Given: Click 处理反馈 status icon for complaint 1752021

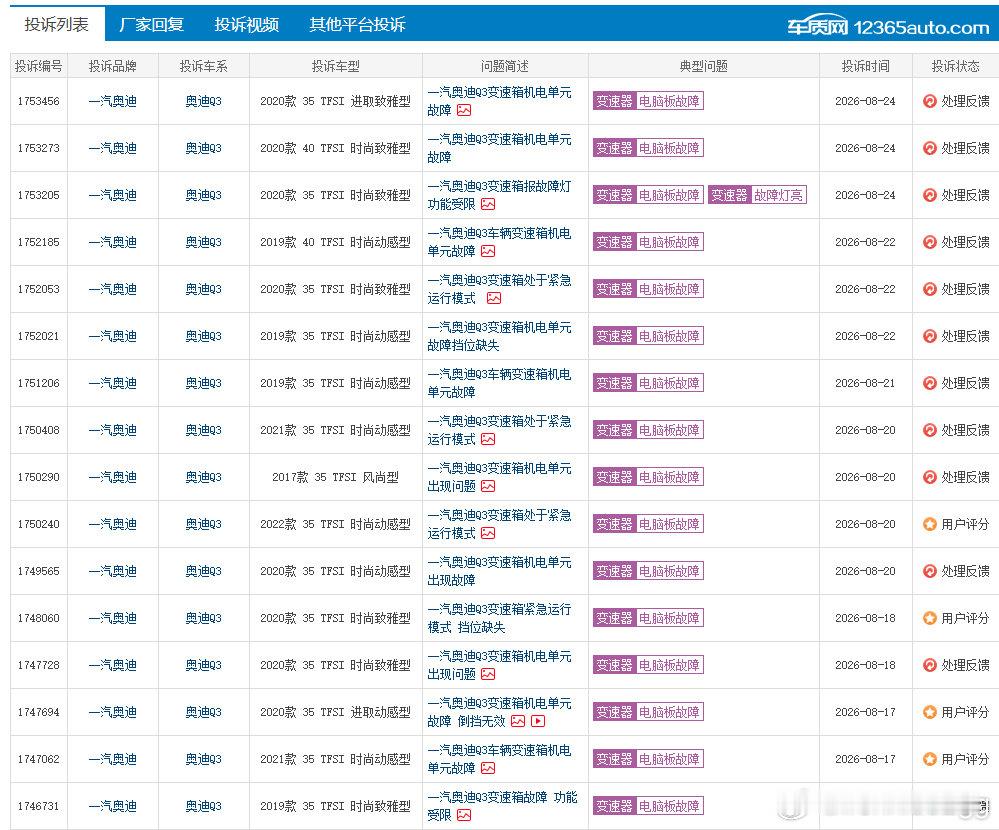Looking at the screenshot, I should click(930, 336).
